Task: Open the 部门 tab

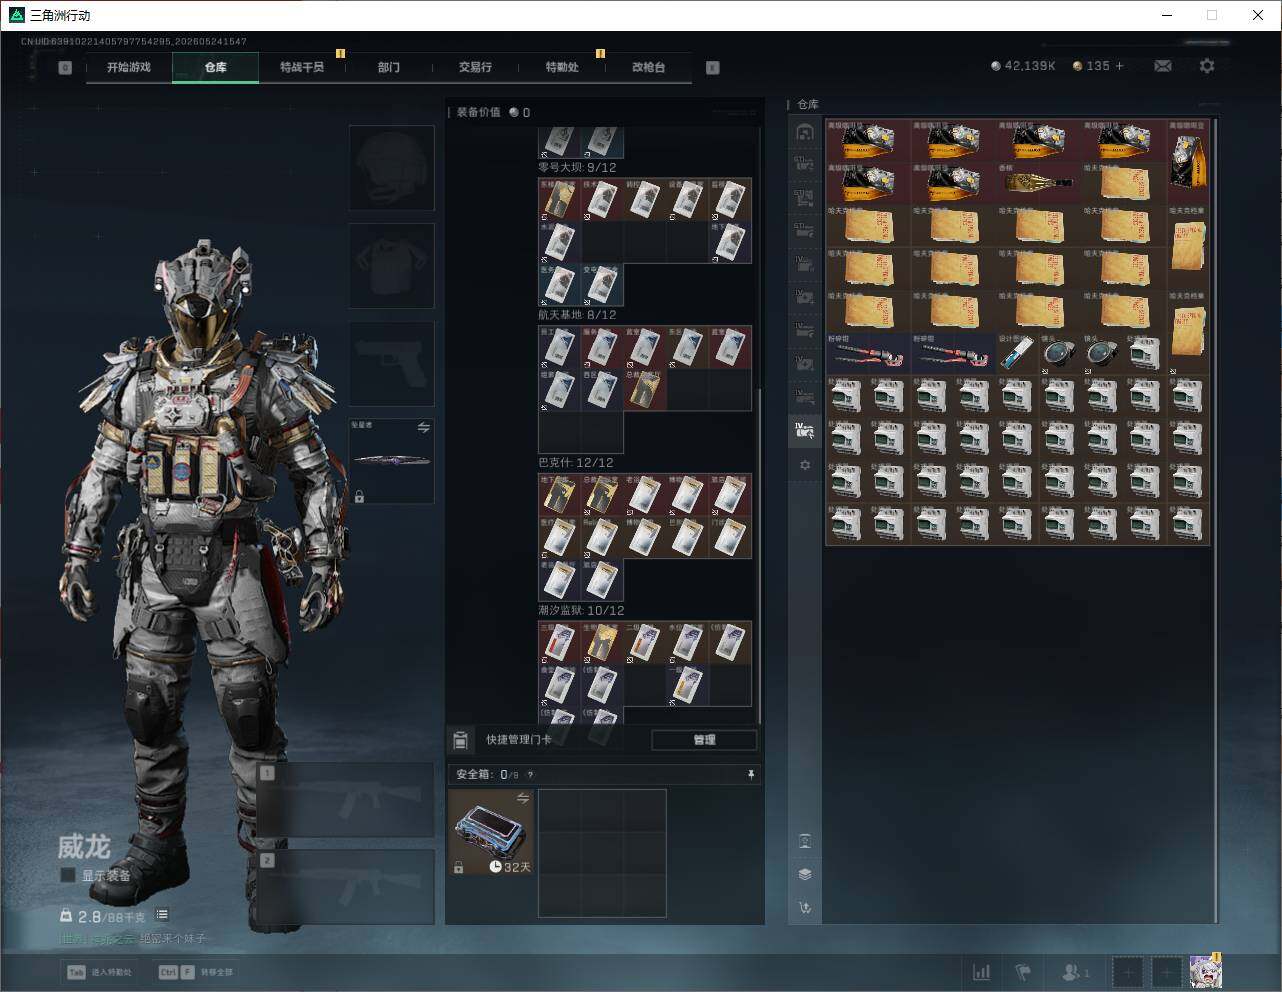Action: coord(389,67)
